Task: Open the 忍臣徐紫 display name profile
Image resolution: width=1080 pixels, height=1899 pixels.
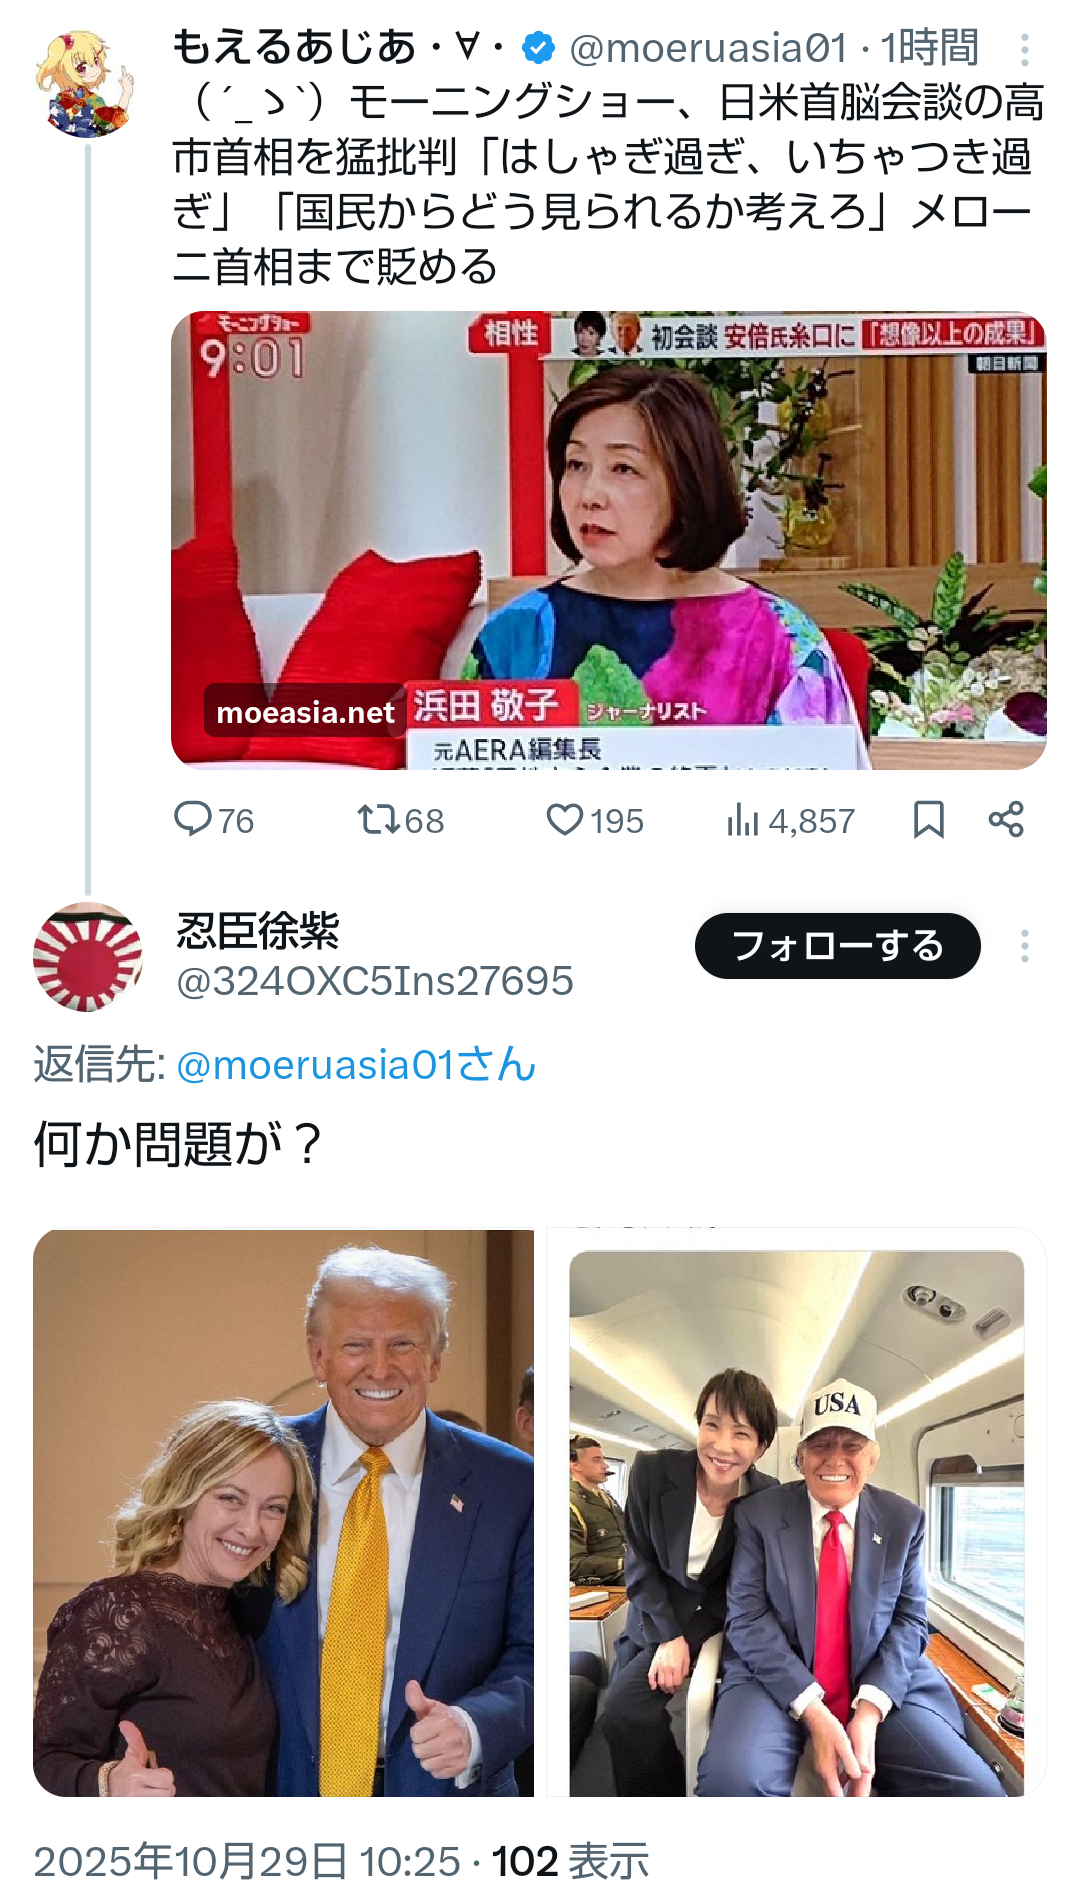Action: click(x=258, y=931)
